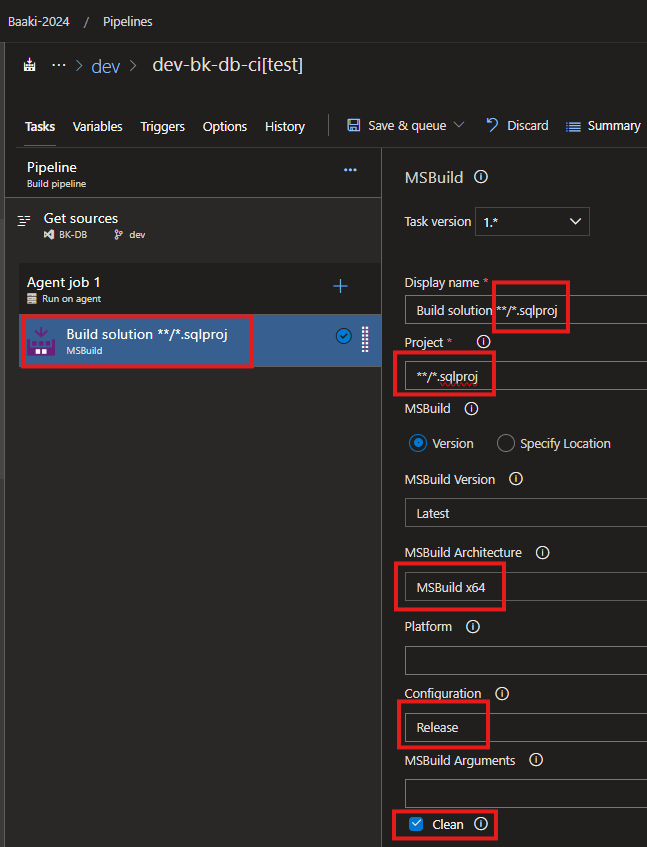Switch to the Options tab

[x=225, y=126]
